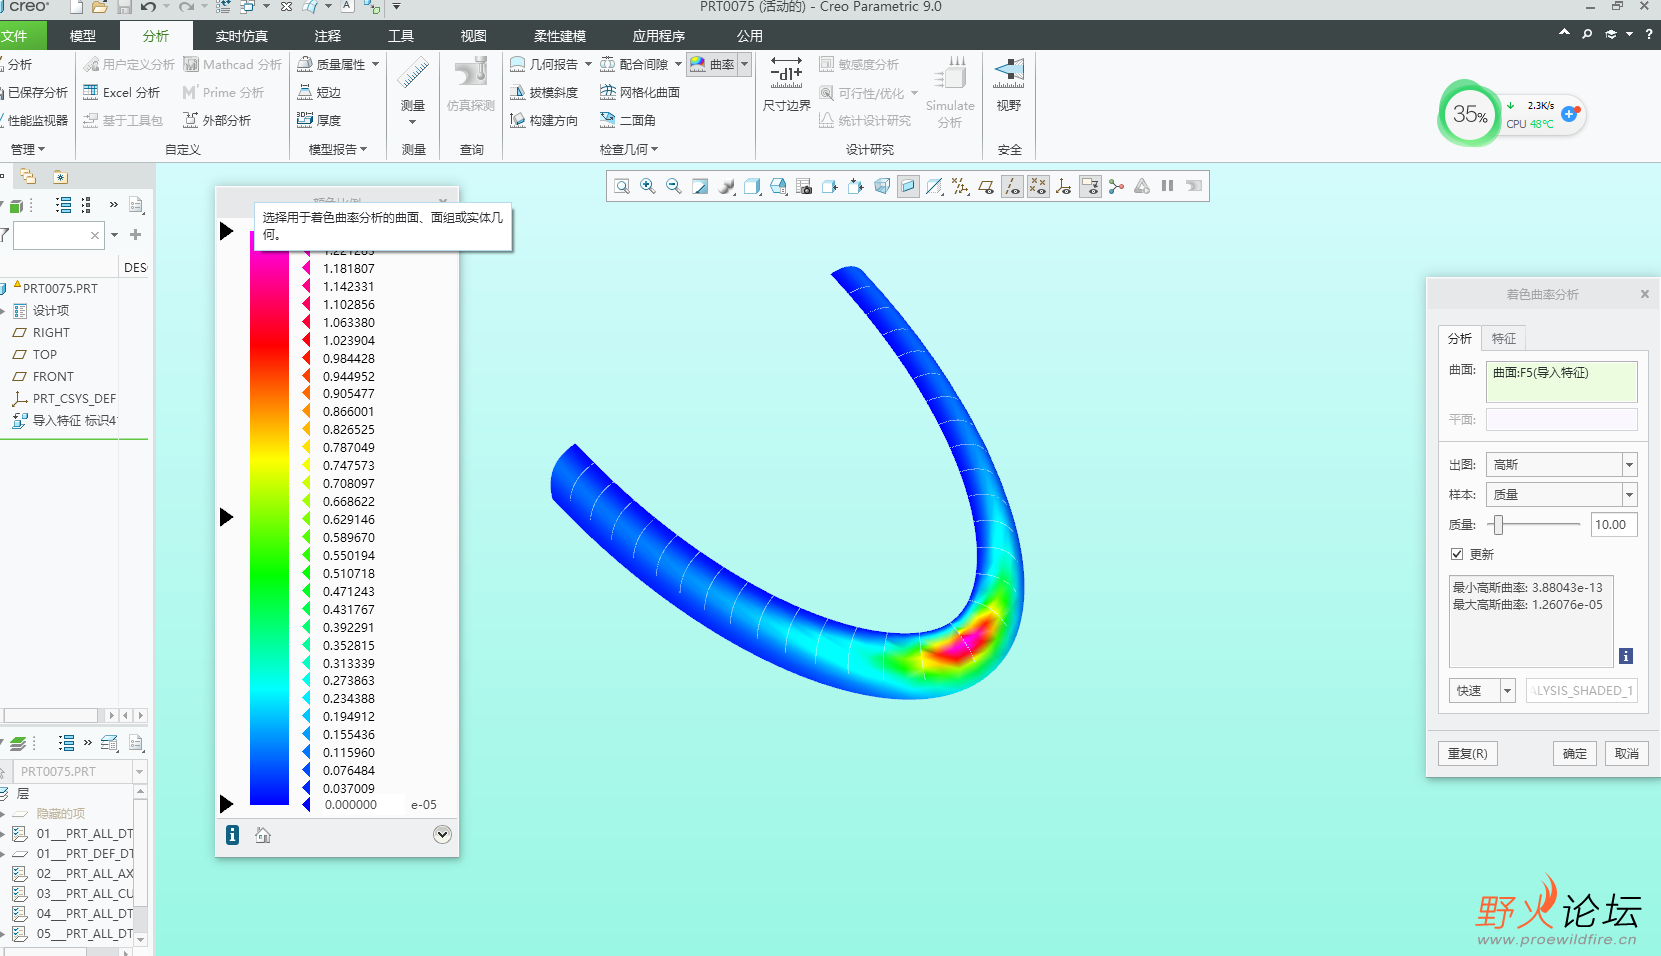The height and width of the screenshot is (956, 1661).
Task: Select PRT0075.PRT in model tree
Action: pos(60,288)
